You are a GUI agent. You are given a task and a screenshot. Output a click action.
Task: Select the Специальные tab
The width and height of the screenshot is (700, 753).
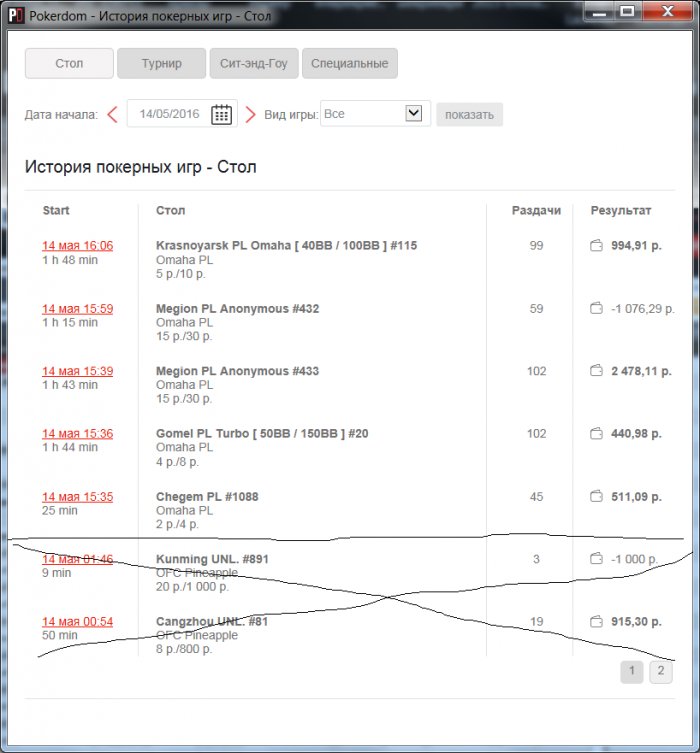tap(349, 64)
